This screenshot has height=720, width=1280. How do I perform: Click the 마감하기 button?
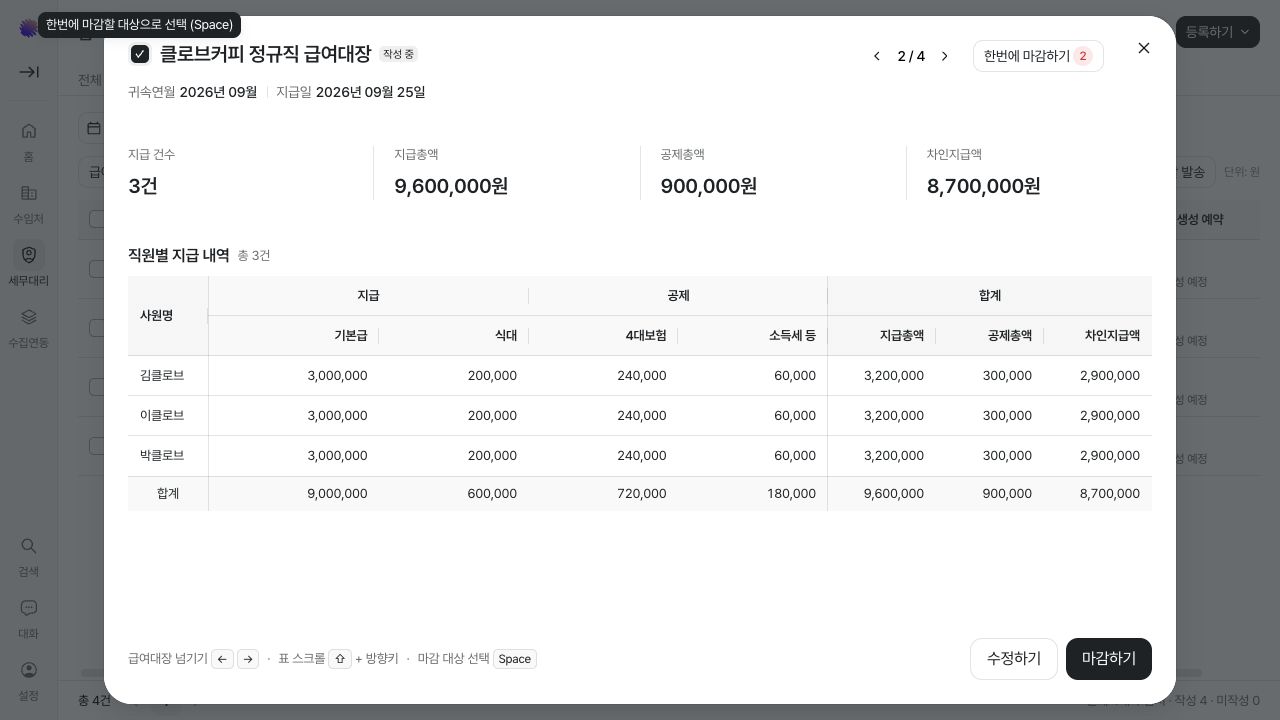coord(1109,659)
